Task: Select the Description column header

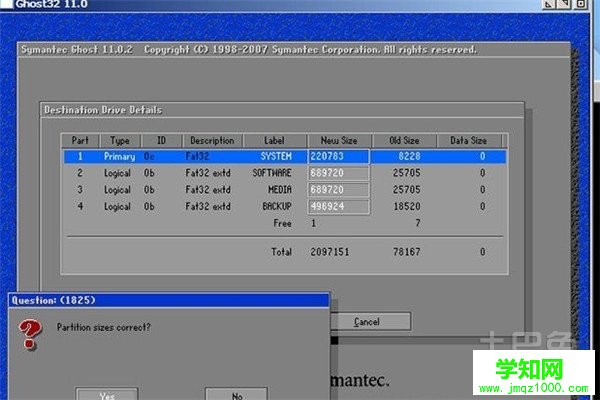Action: 212,140
